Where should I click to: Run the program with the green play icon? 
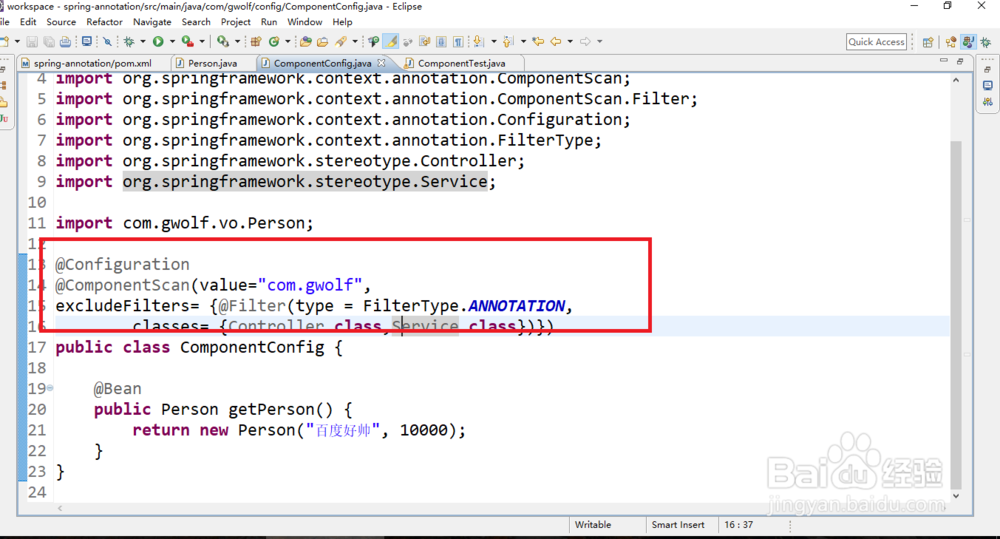pyautogui.click(x=158, y=41)
